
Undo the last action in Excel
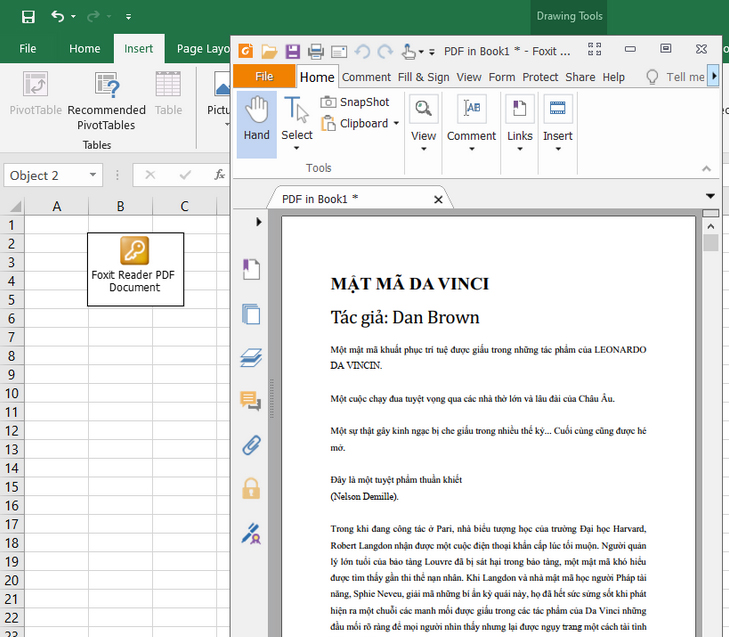coord(58,17)
